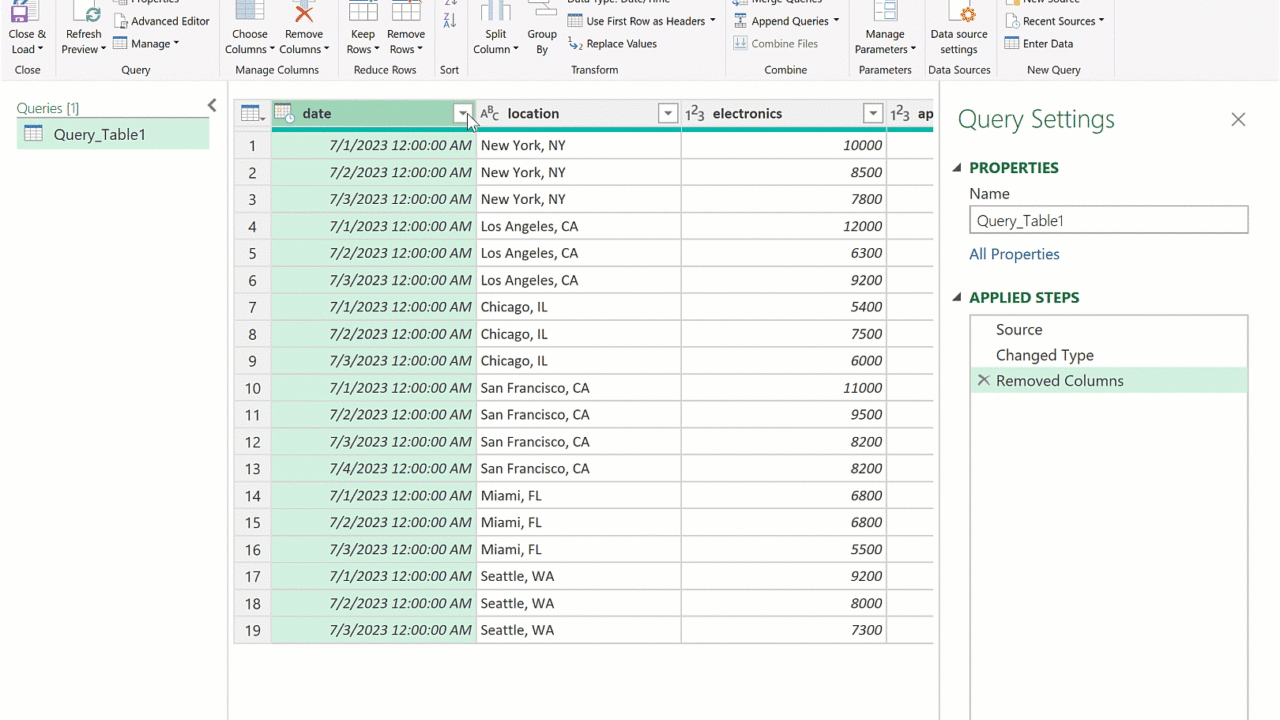Open the location column filter dropdown
Screen dimensions: 1280x720
click(x=668, y=114)
